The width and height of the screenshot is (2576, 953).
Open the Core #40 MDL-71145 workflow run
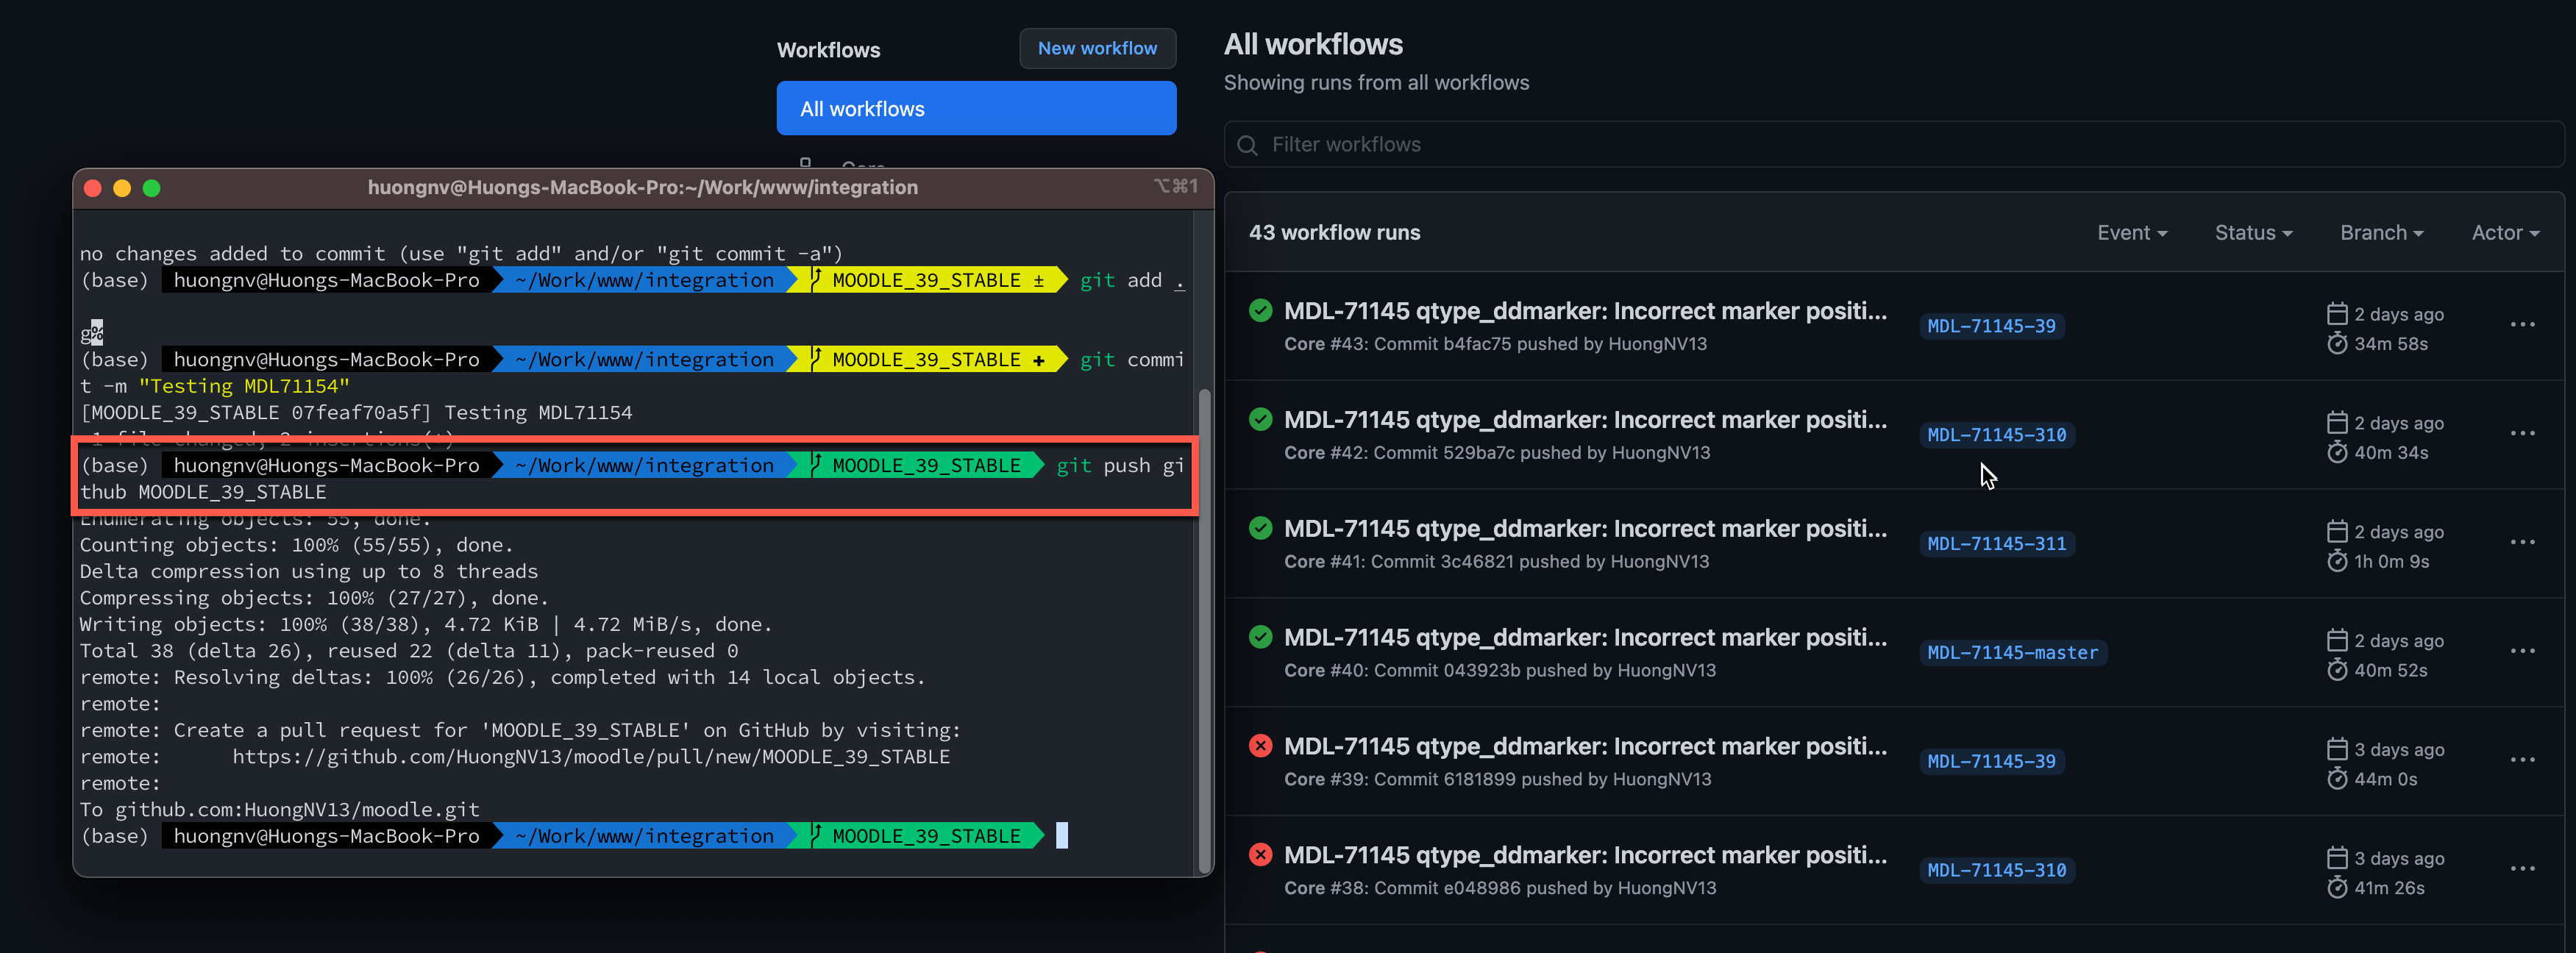[1585, 638]
